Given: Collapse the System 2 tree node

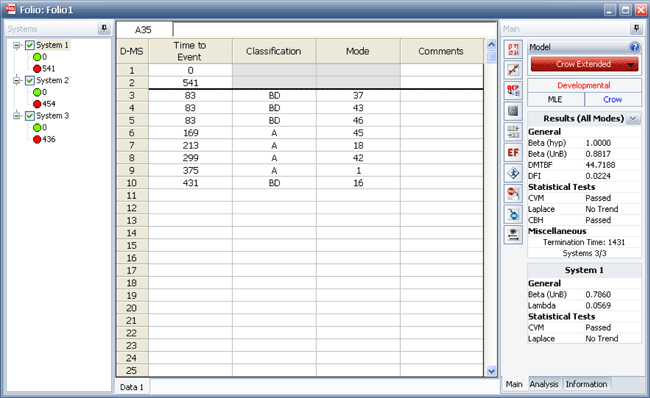Looking at the screenshot, I should coord(17,80).
